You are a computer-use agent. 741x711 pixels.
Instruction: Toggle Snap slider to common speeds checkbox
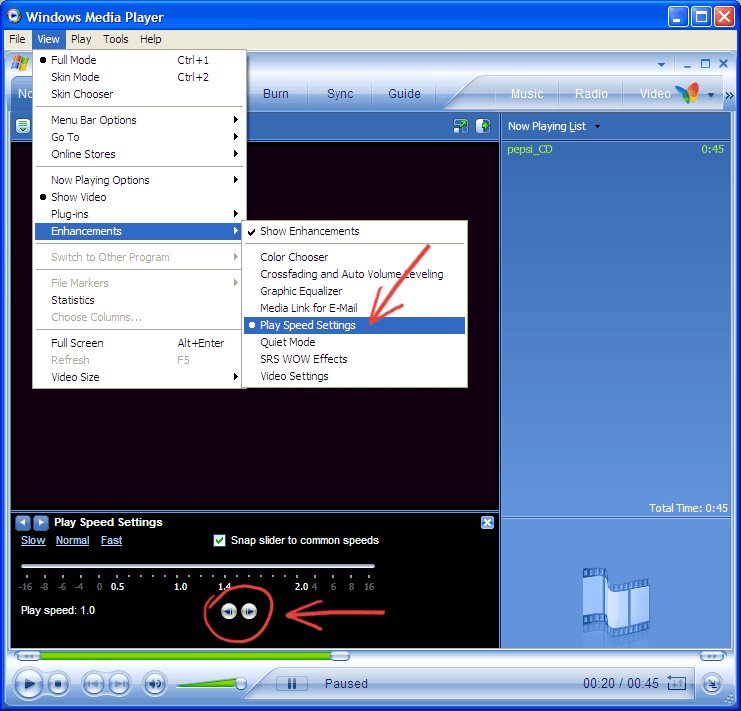point(219,540)
